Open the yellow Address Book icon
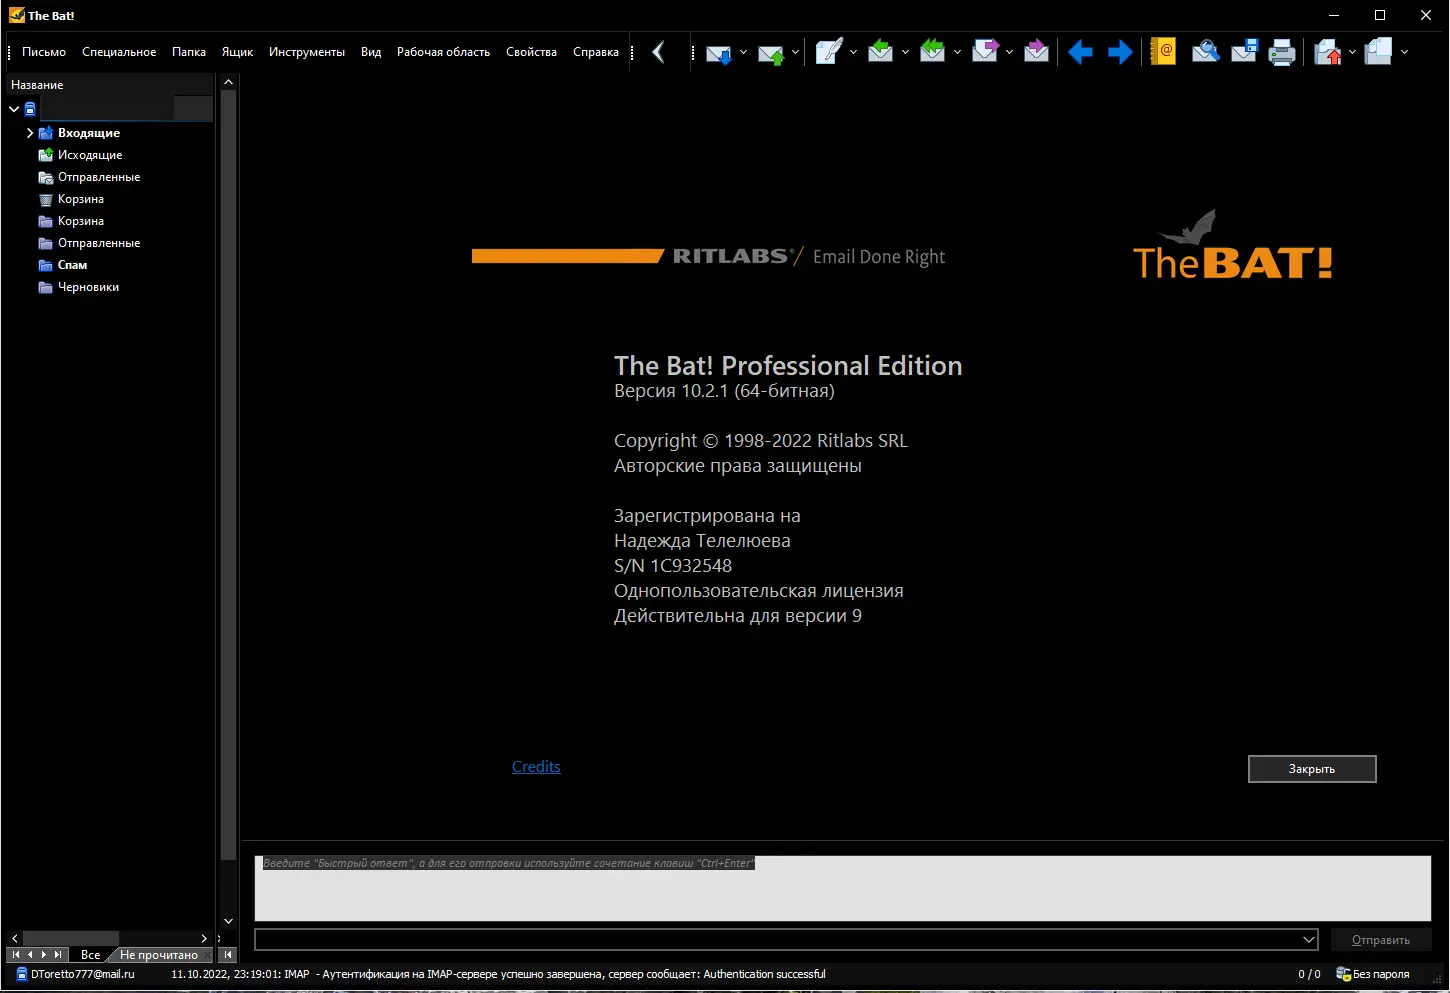 pyautogui.click(x=1162, y=50)
